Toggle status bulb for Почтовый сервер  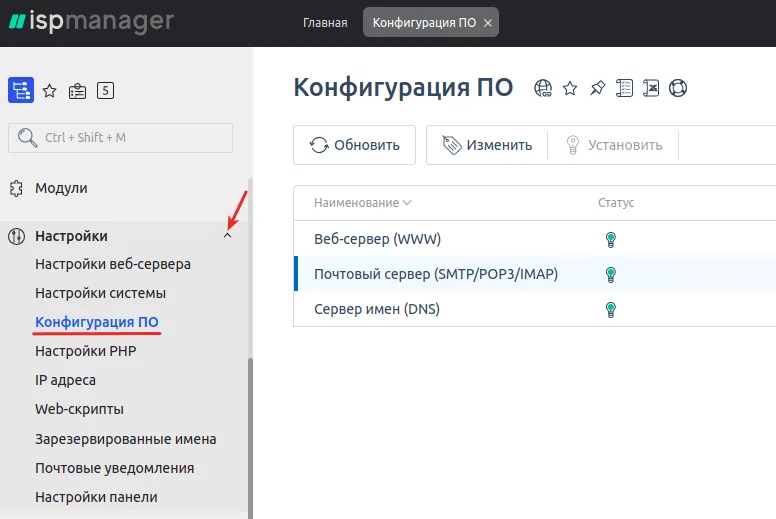point(610,274)
